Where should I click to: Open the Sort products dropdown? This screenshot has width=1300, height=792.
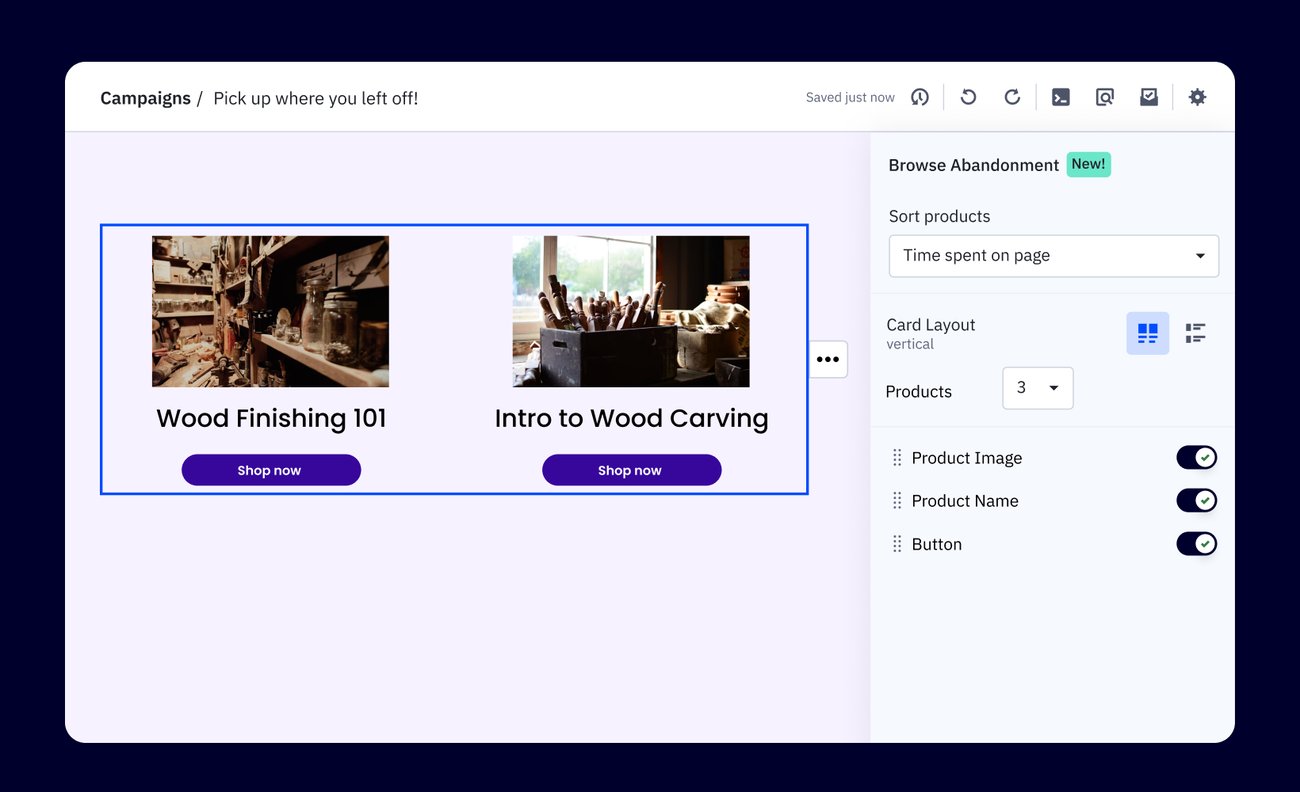tap(1054, 256)
